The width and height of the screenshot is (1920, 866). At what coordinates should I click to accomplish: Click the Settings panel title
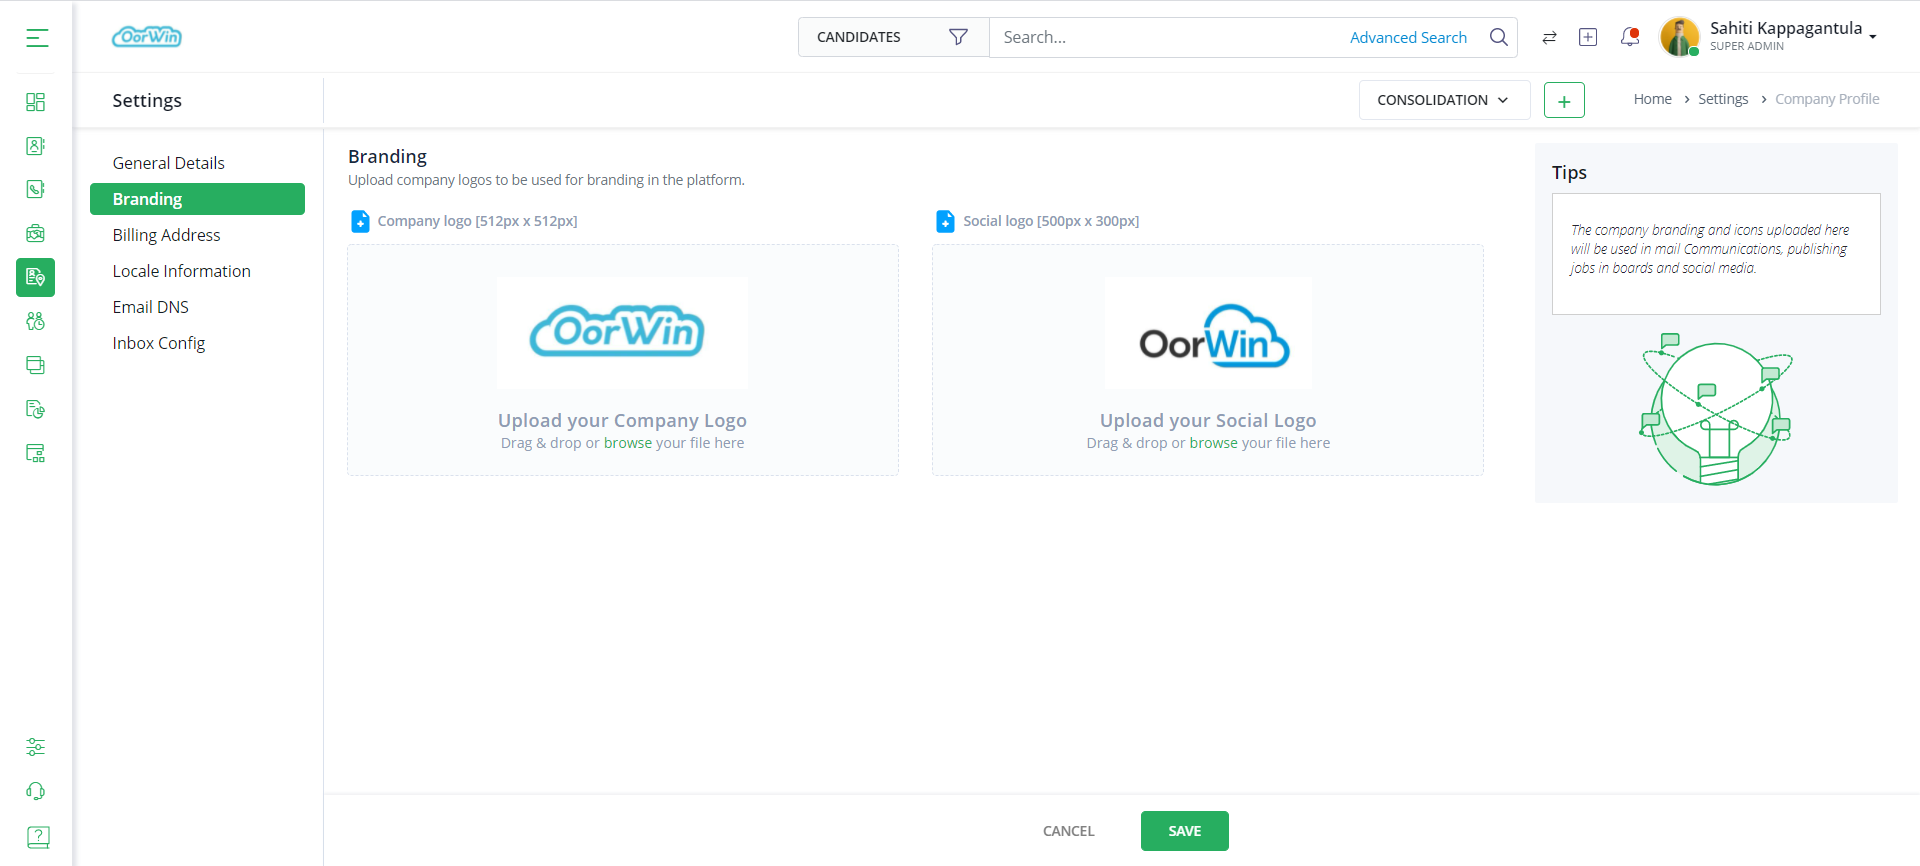click(x=147, y=100)
